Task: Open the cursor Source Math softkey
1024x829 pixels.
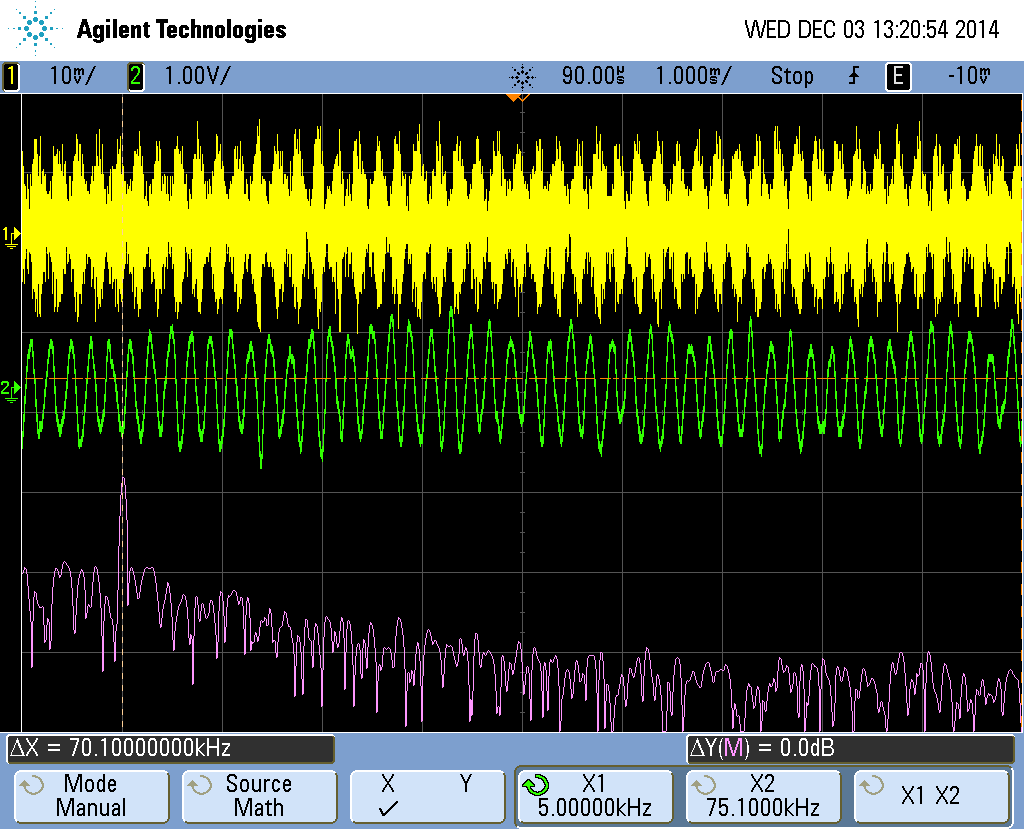Action: tap(258, 796)
